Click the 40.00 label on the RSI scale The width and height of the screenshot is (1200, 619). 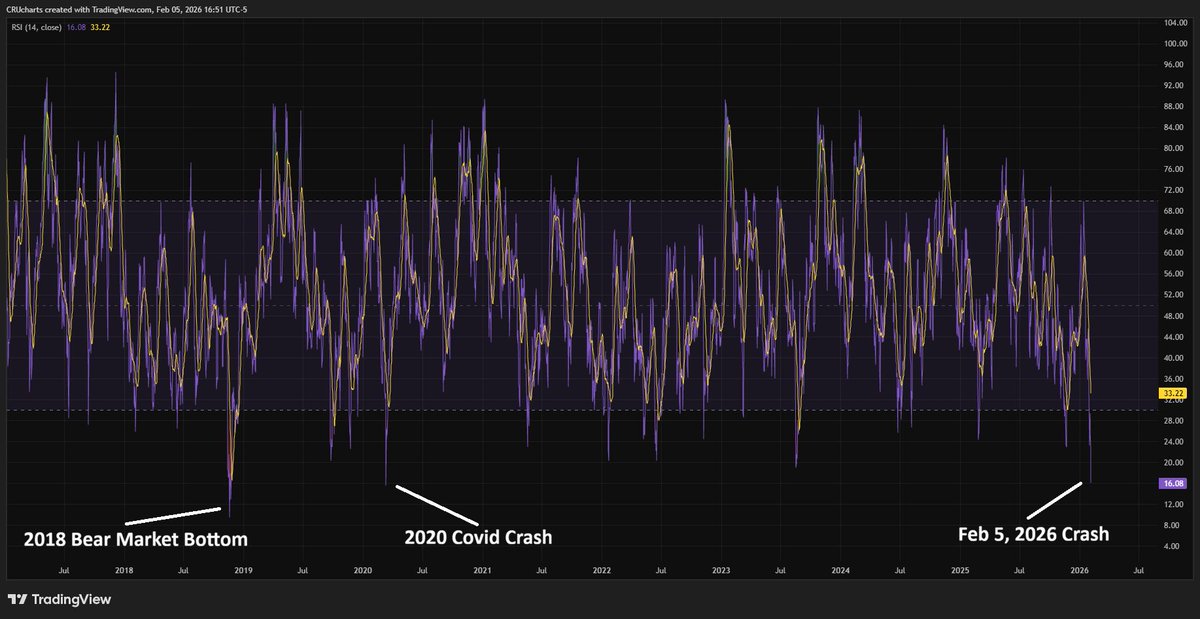click(x=1175, y=358)
